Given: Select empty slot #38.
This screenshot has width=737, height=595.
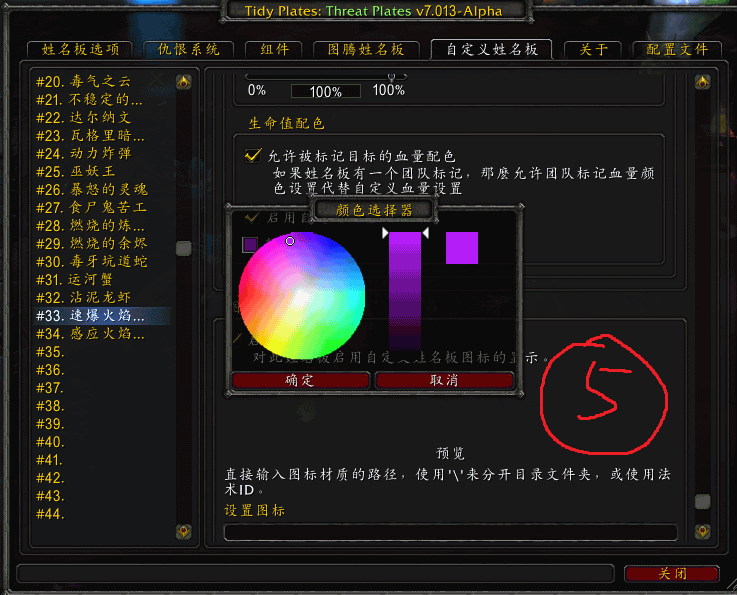Looking at the screenshot, I should click(x=101, y=406).
